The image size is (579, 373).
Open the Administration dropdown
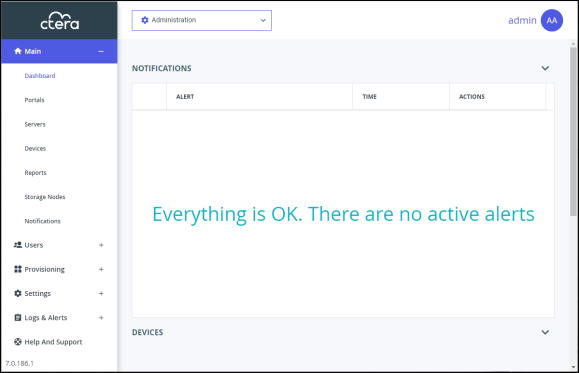[202, 20]
